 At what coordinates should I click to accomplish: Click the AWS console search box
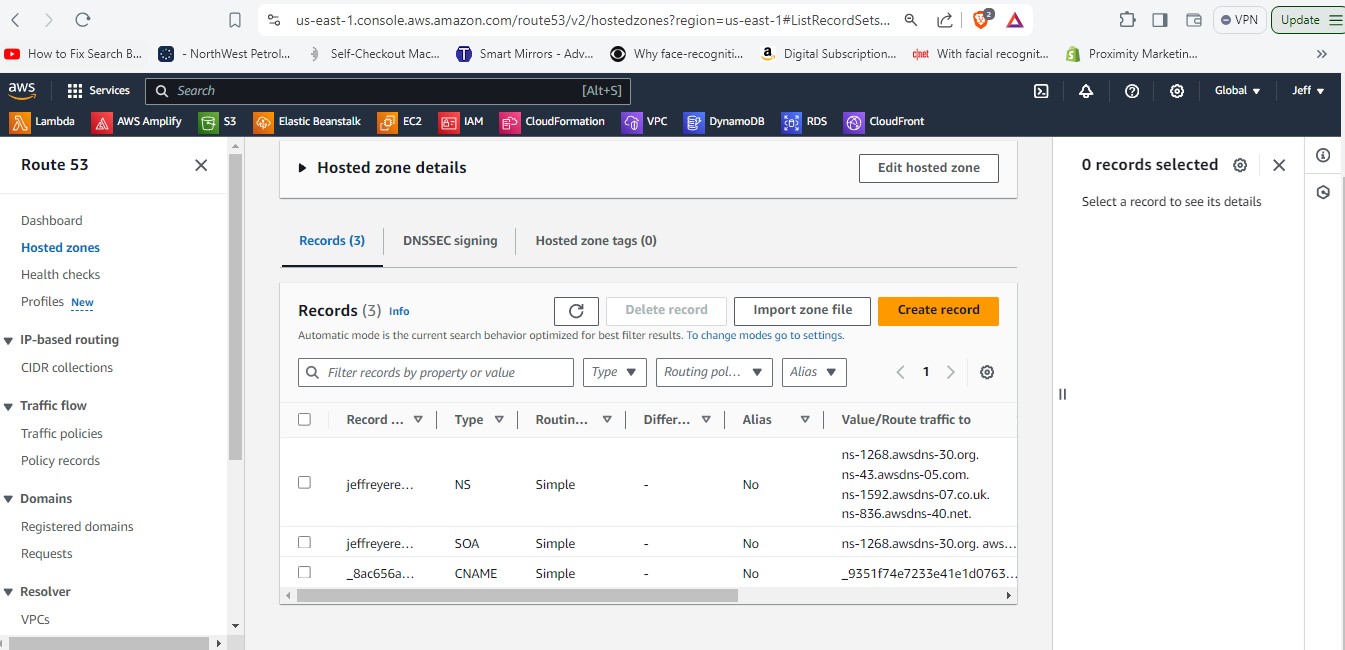tap(388, 91)
